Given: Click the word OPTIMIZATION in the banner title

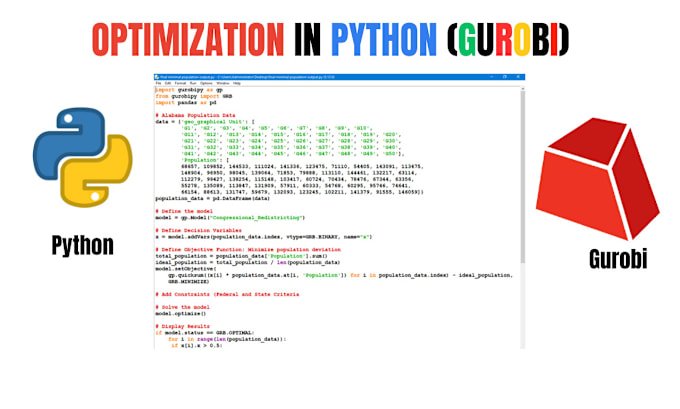Looking at the screenshot, I should point(188,39).
